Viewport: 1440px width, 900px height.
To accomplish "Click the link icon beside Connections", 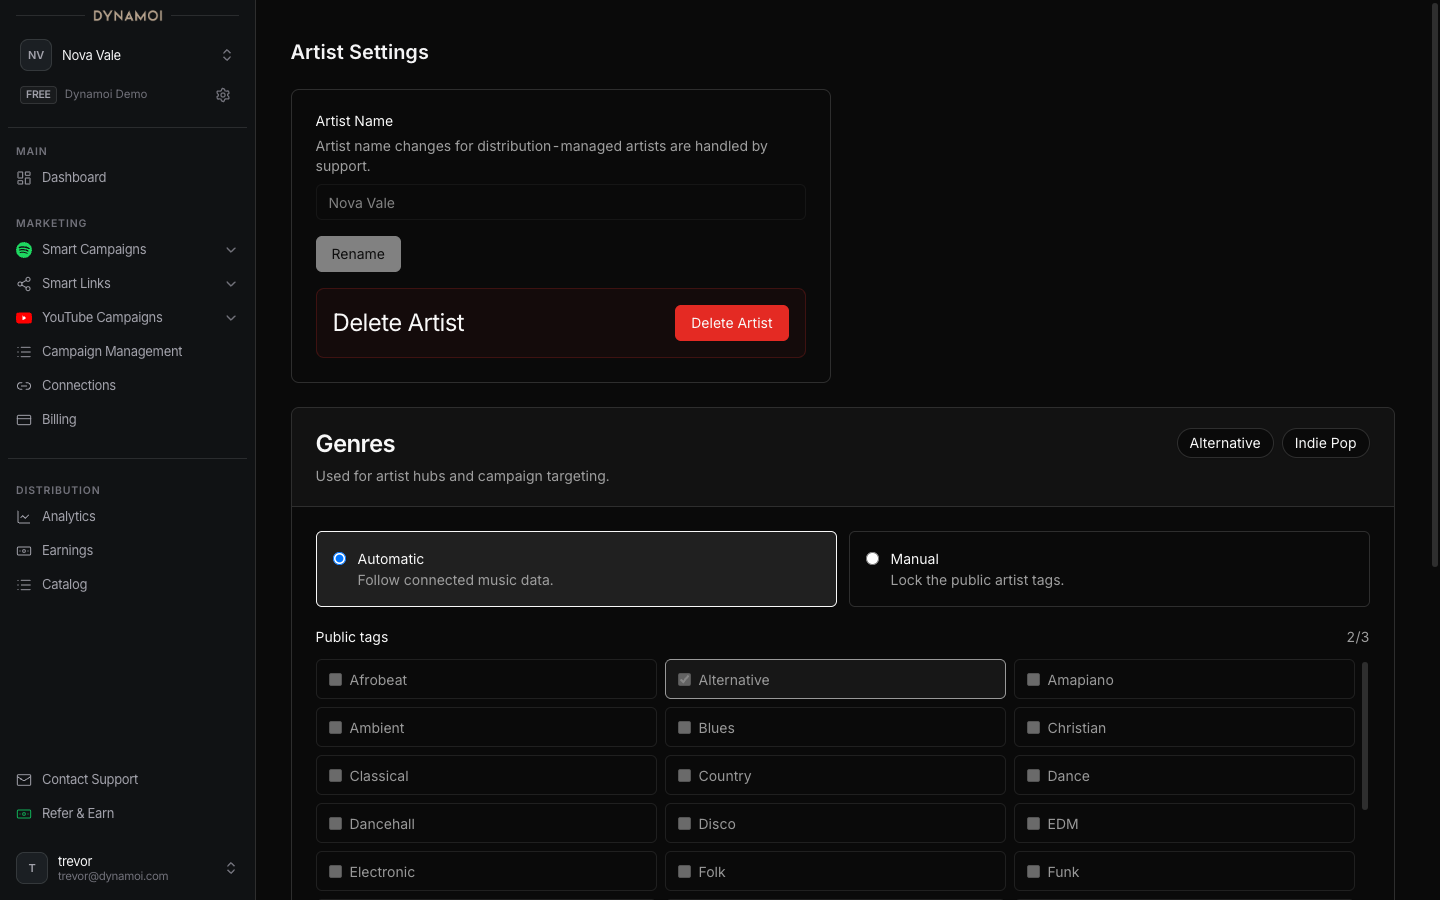I will (x=24, y=386).
